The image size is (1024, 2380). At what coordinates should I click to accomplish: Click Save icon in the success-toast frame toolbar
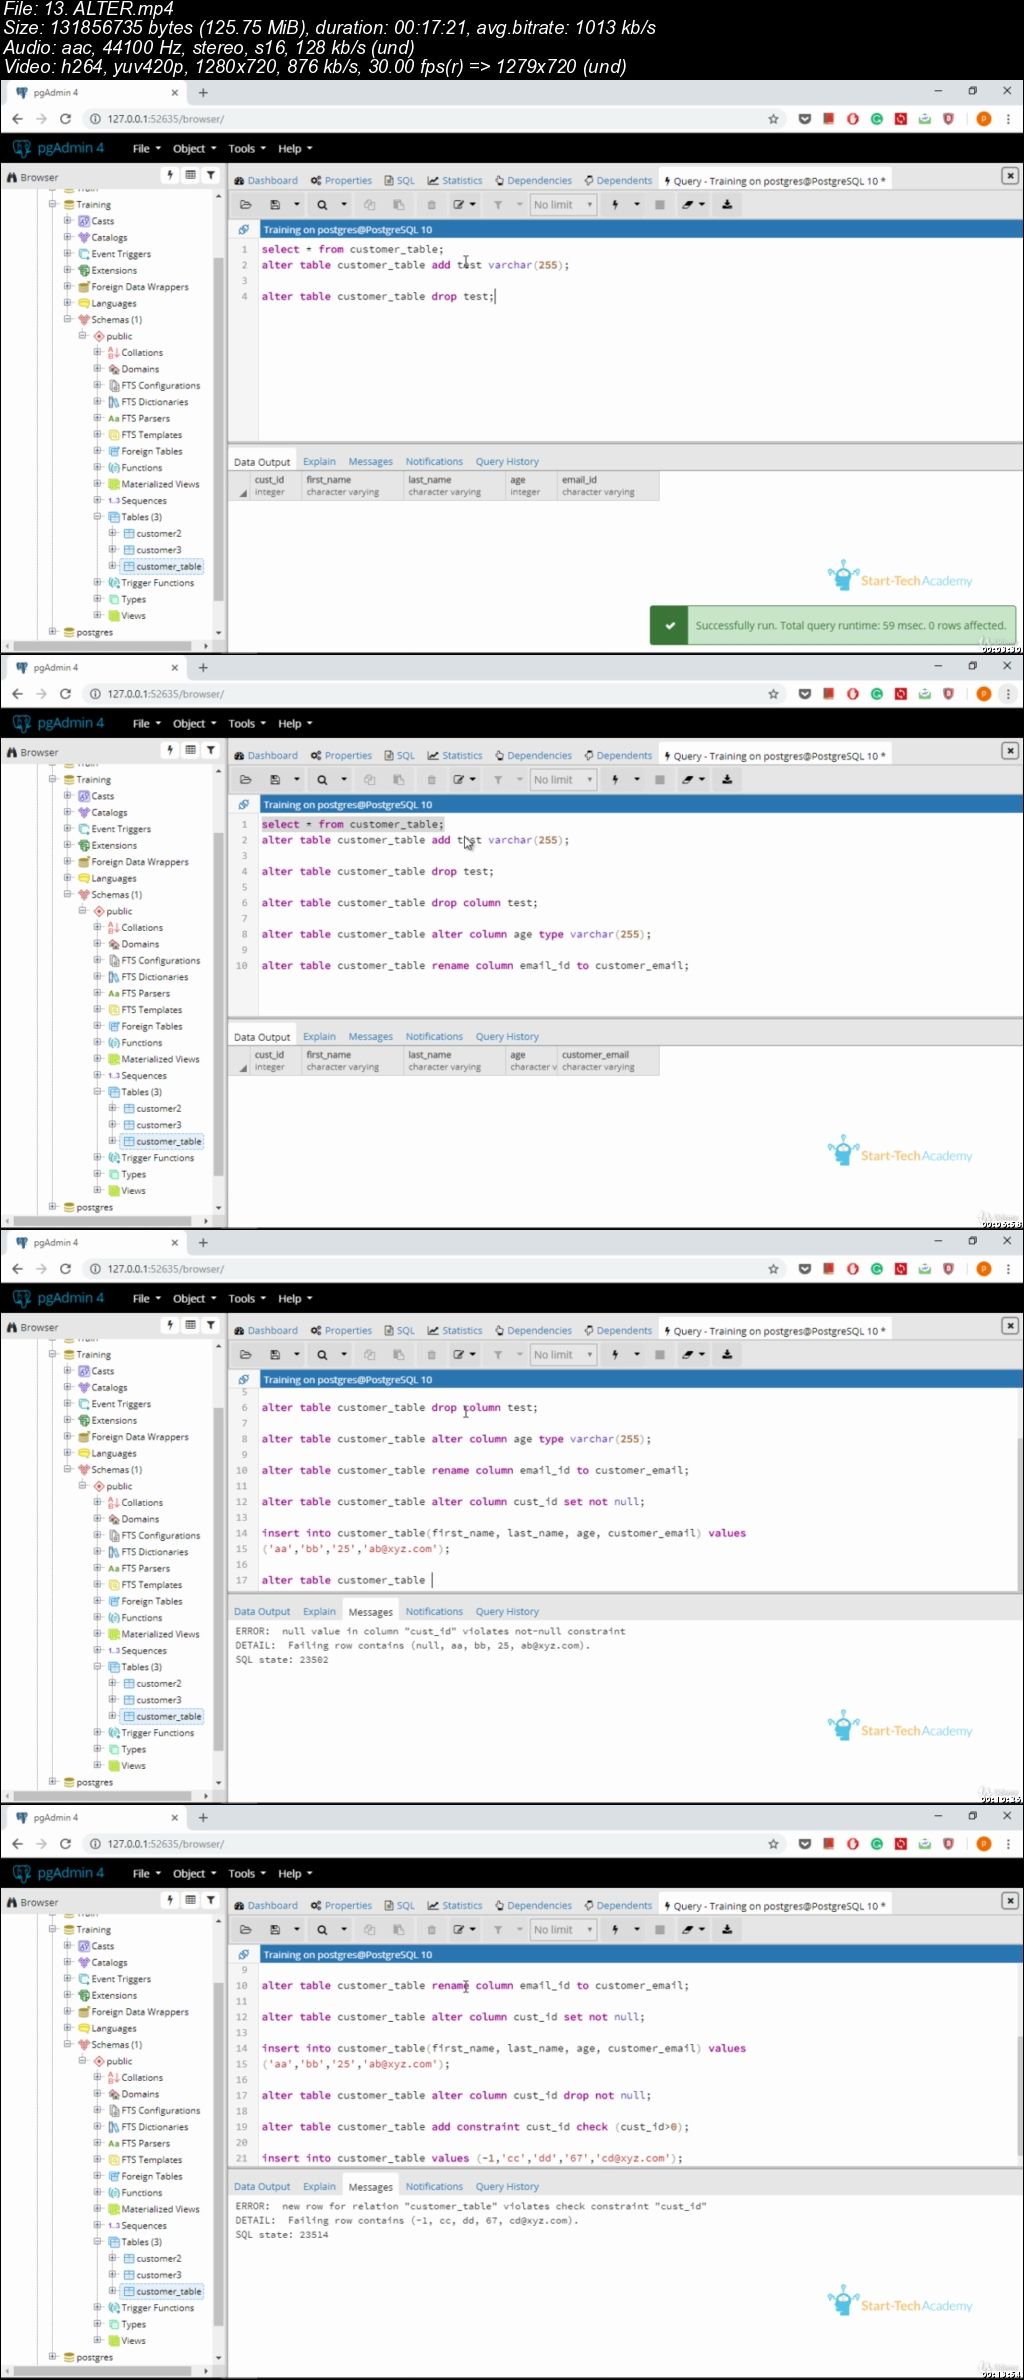point(275,205)
